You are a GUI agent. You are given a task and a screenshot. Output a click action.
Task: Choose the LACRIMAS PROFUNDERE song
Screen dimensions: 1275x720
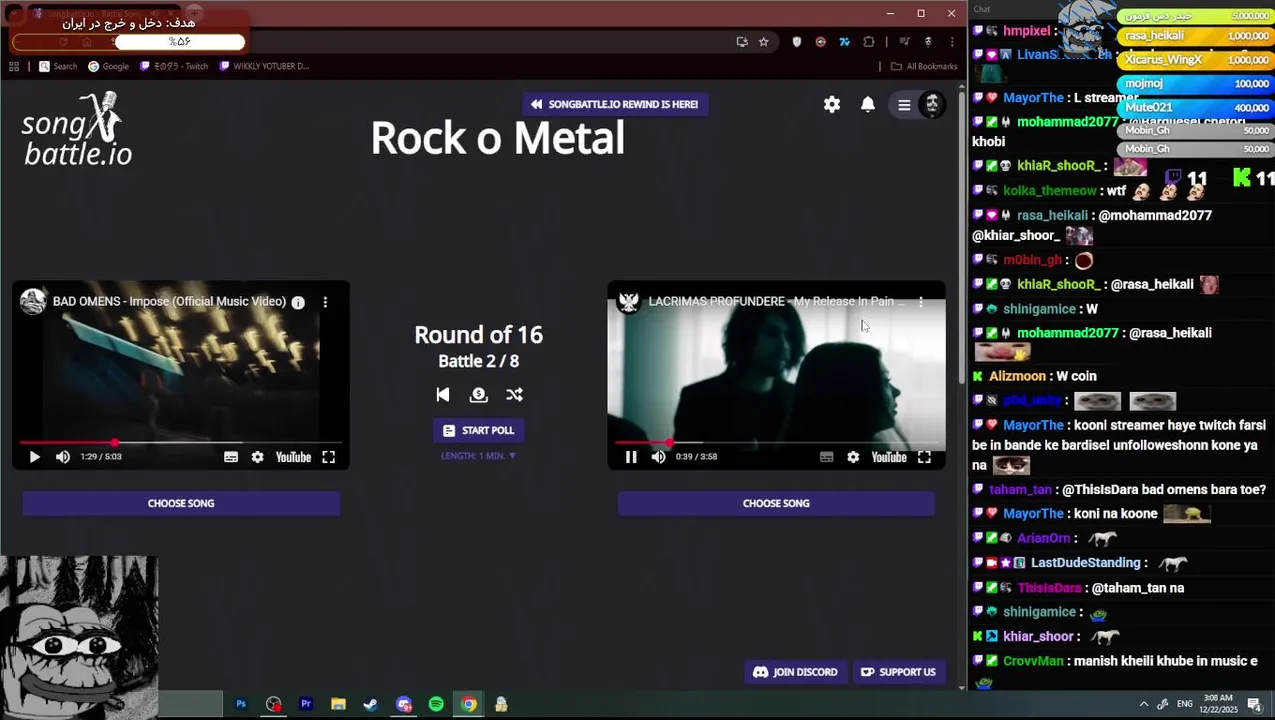pyautogui.click(x=776, y=503)
